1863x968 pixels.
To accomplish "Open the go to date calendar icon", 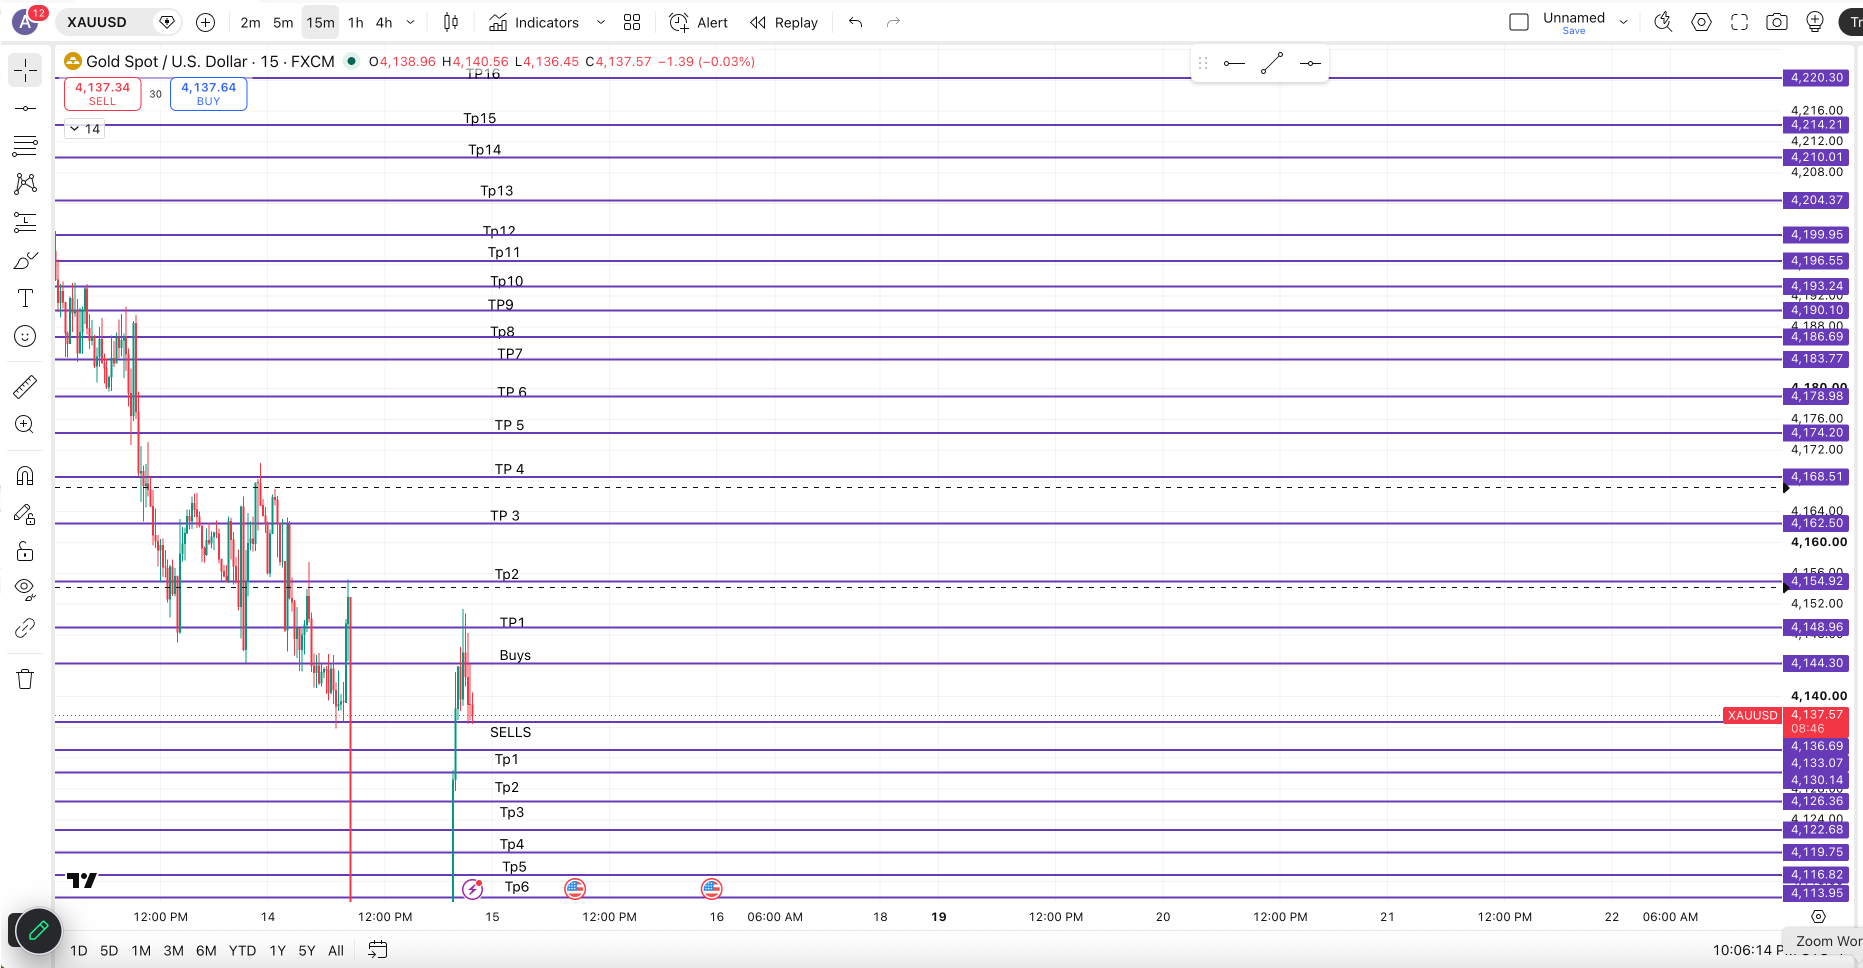I will [377, 950].
